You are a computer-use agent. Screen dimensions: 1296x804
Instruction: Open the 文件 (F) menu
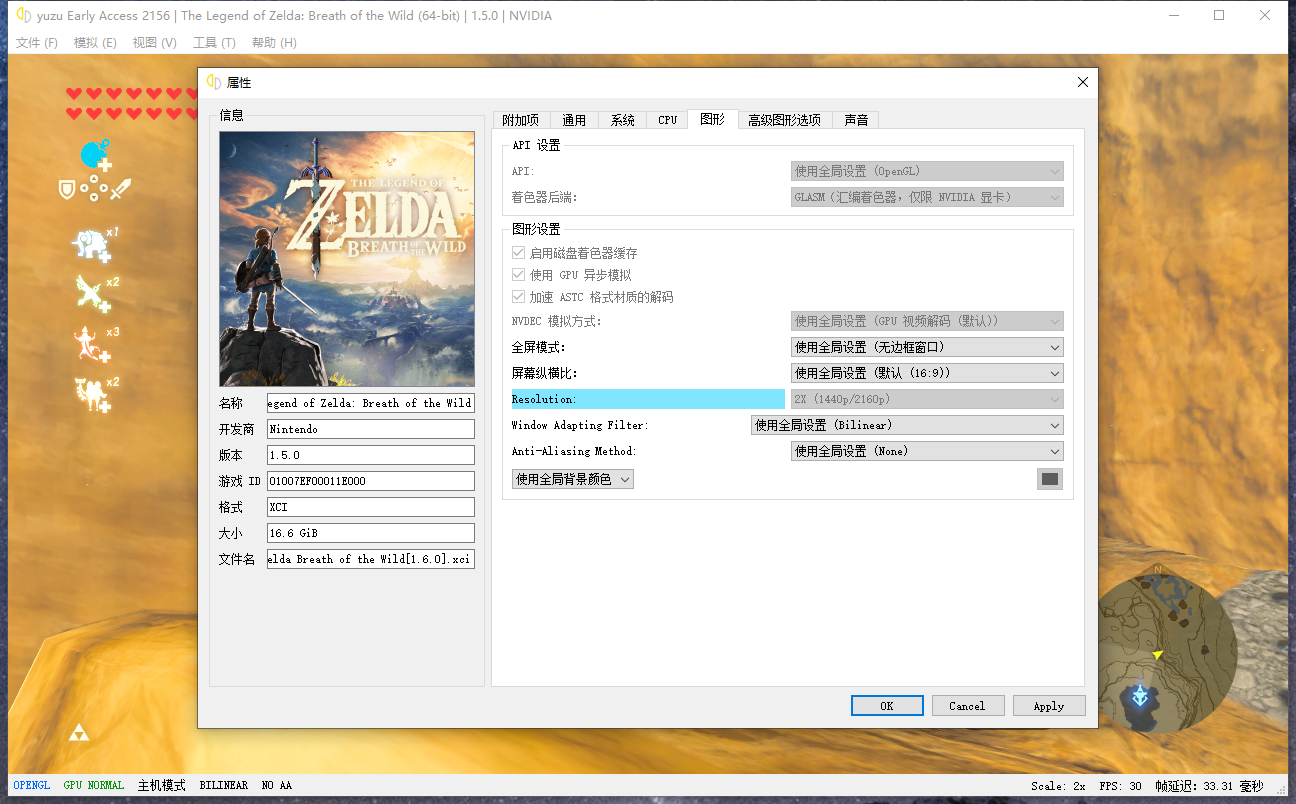(x=37, y=42)
